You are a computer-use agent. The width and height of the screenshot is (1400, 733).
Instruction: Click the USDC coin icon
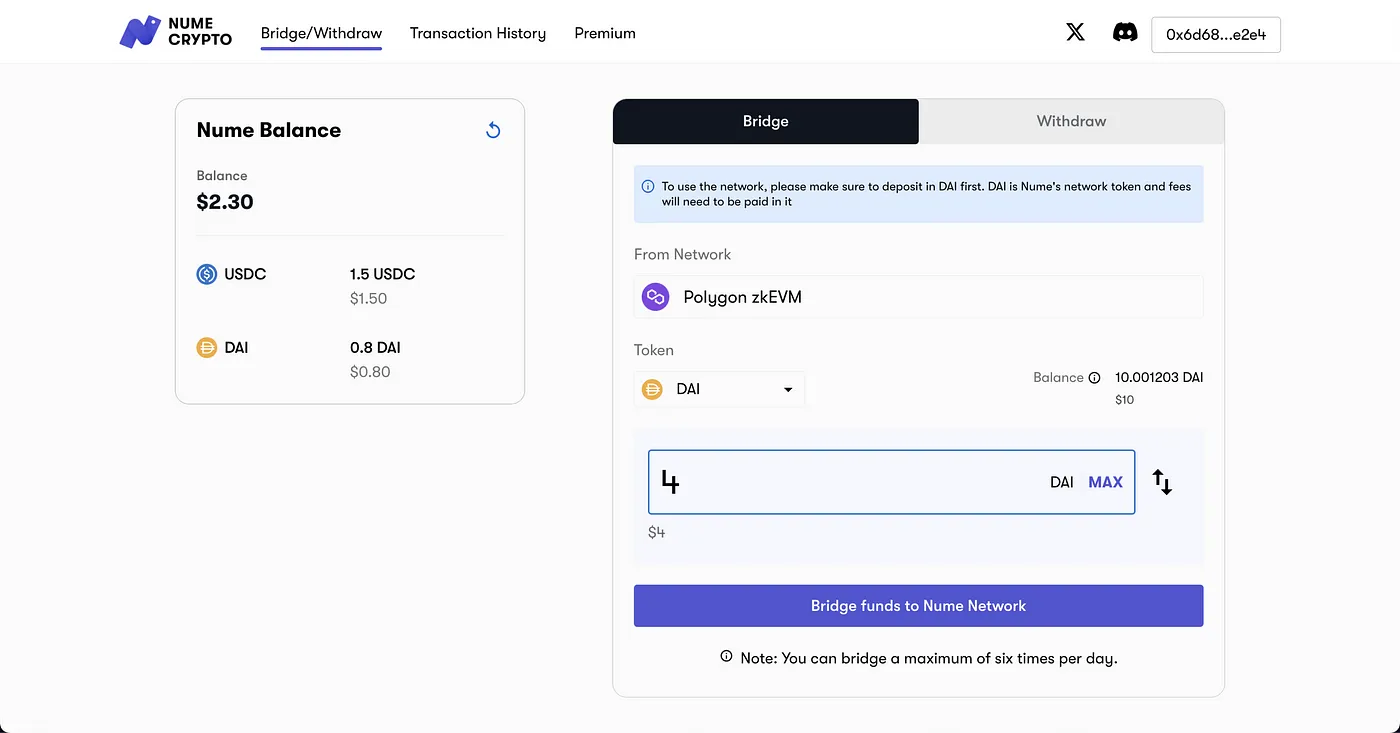(207, 274)
